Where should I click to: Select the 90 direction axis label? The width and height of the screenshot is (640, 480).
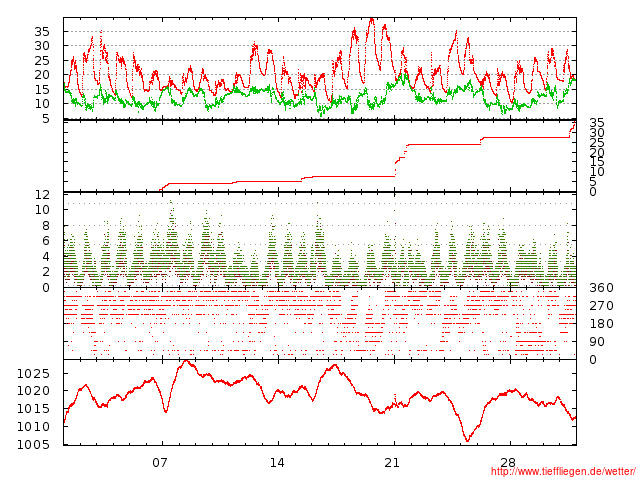click(x=597, y=342)
